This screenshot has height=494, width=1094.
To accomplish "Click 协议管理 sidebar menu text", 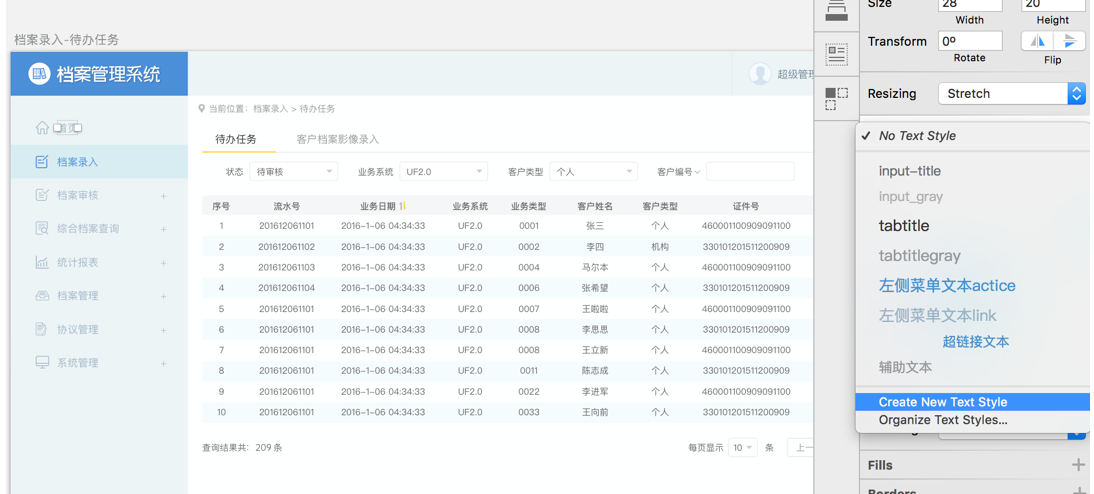I will tap(77, 329).
